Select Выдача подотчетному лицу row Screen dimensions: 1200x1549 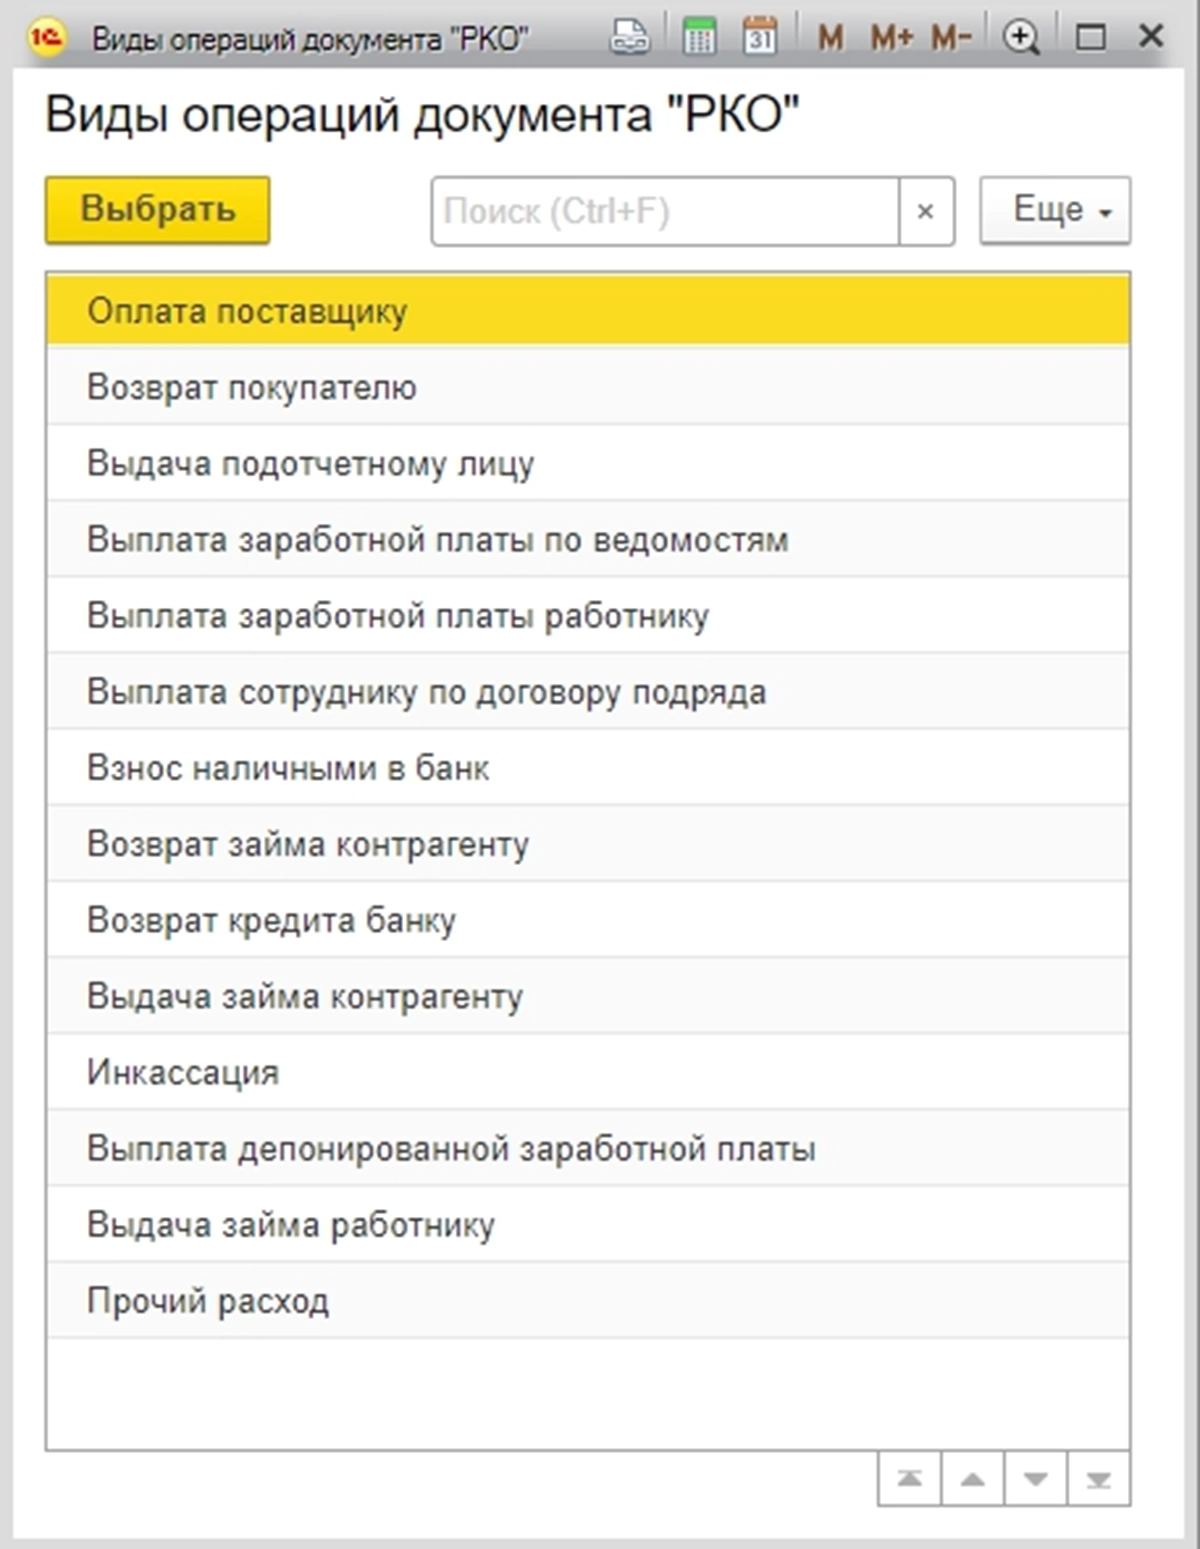[311, 463]
